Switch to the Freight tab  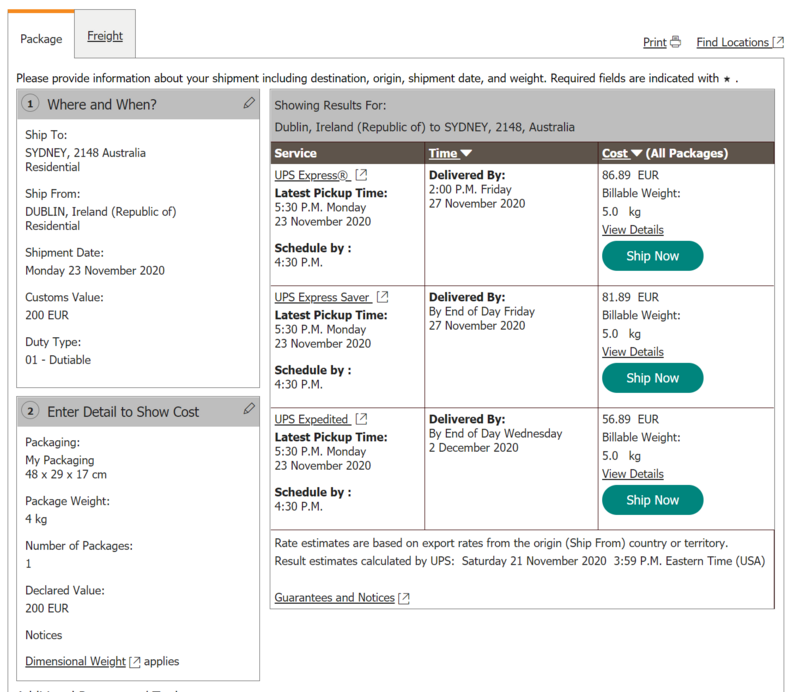[x=105, y=36]
